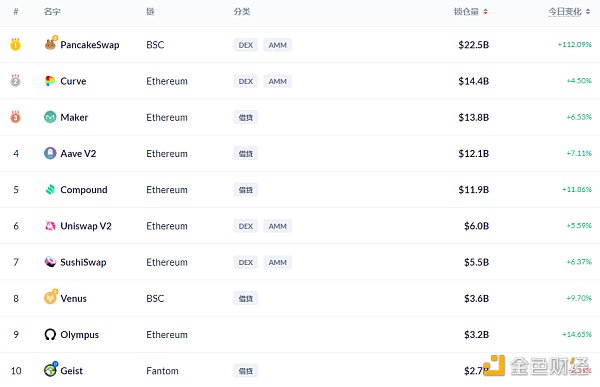Click the Olympus omega logo icon

[x=50, y=335]
